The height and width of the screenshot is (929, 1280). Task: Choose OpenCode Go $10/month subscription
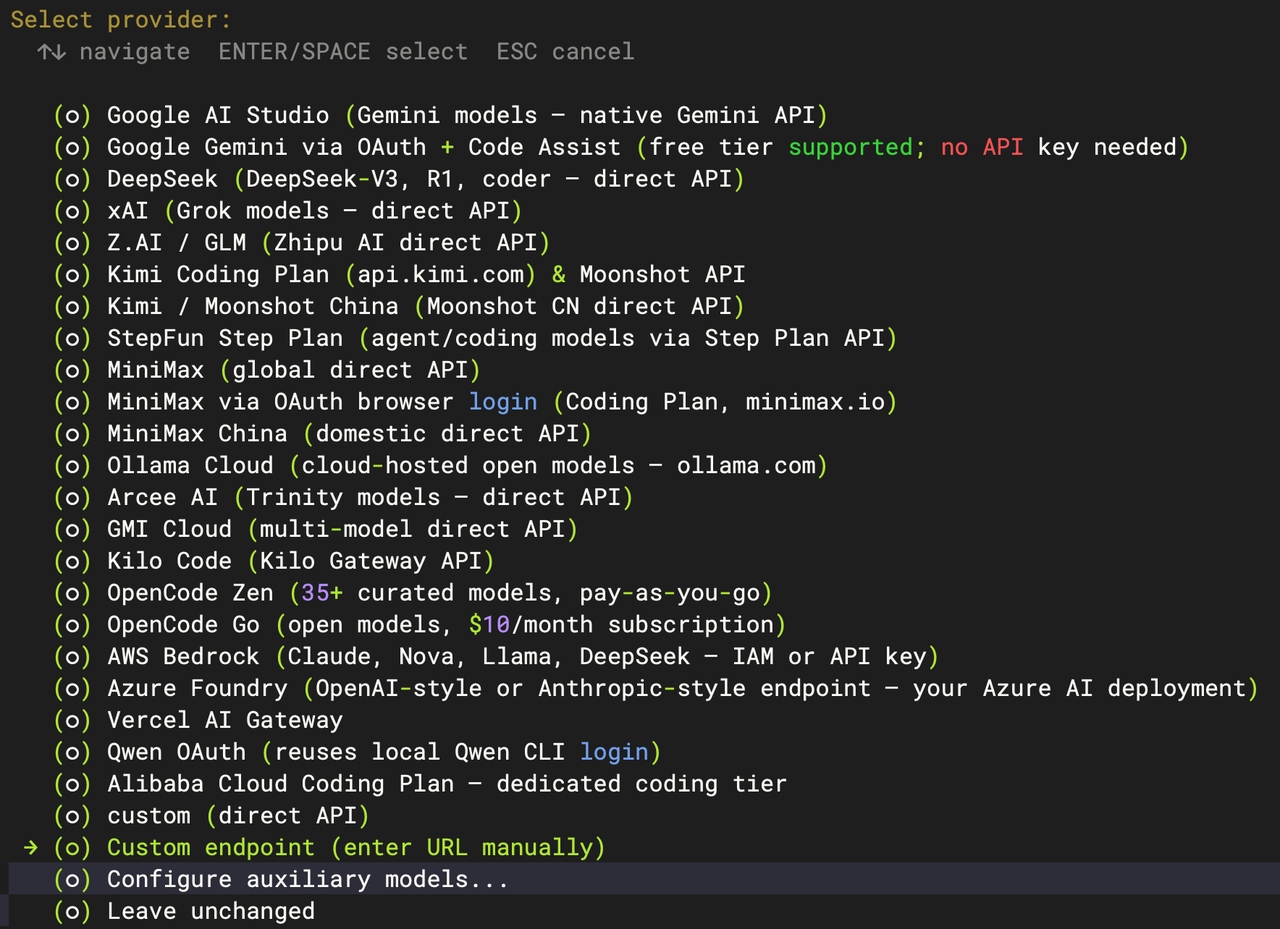420,627
